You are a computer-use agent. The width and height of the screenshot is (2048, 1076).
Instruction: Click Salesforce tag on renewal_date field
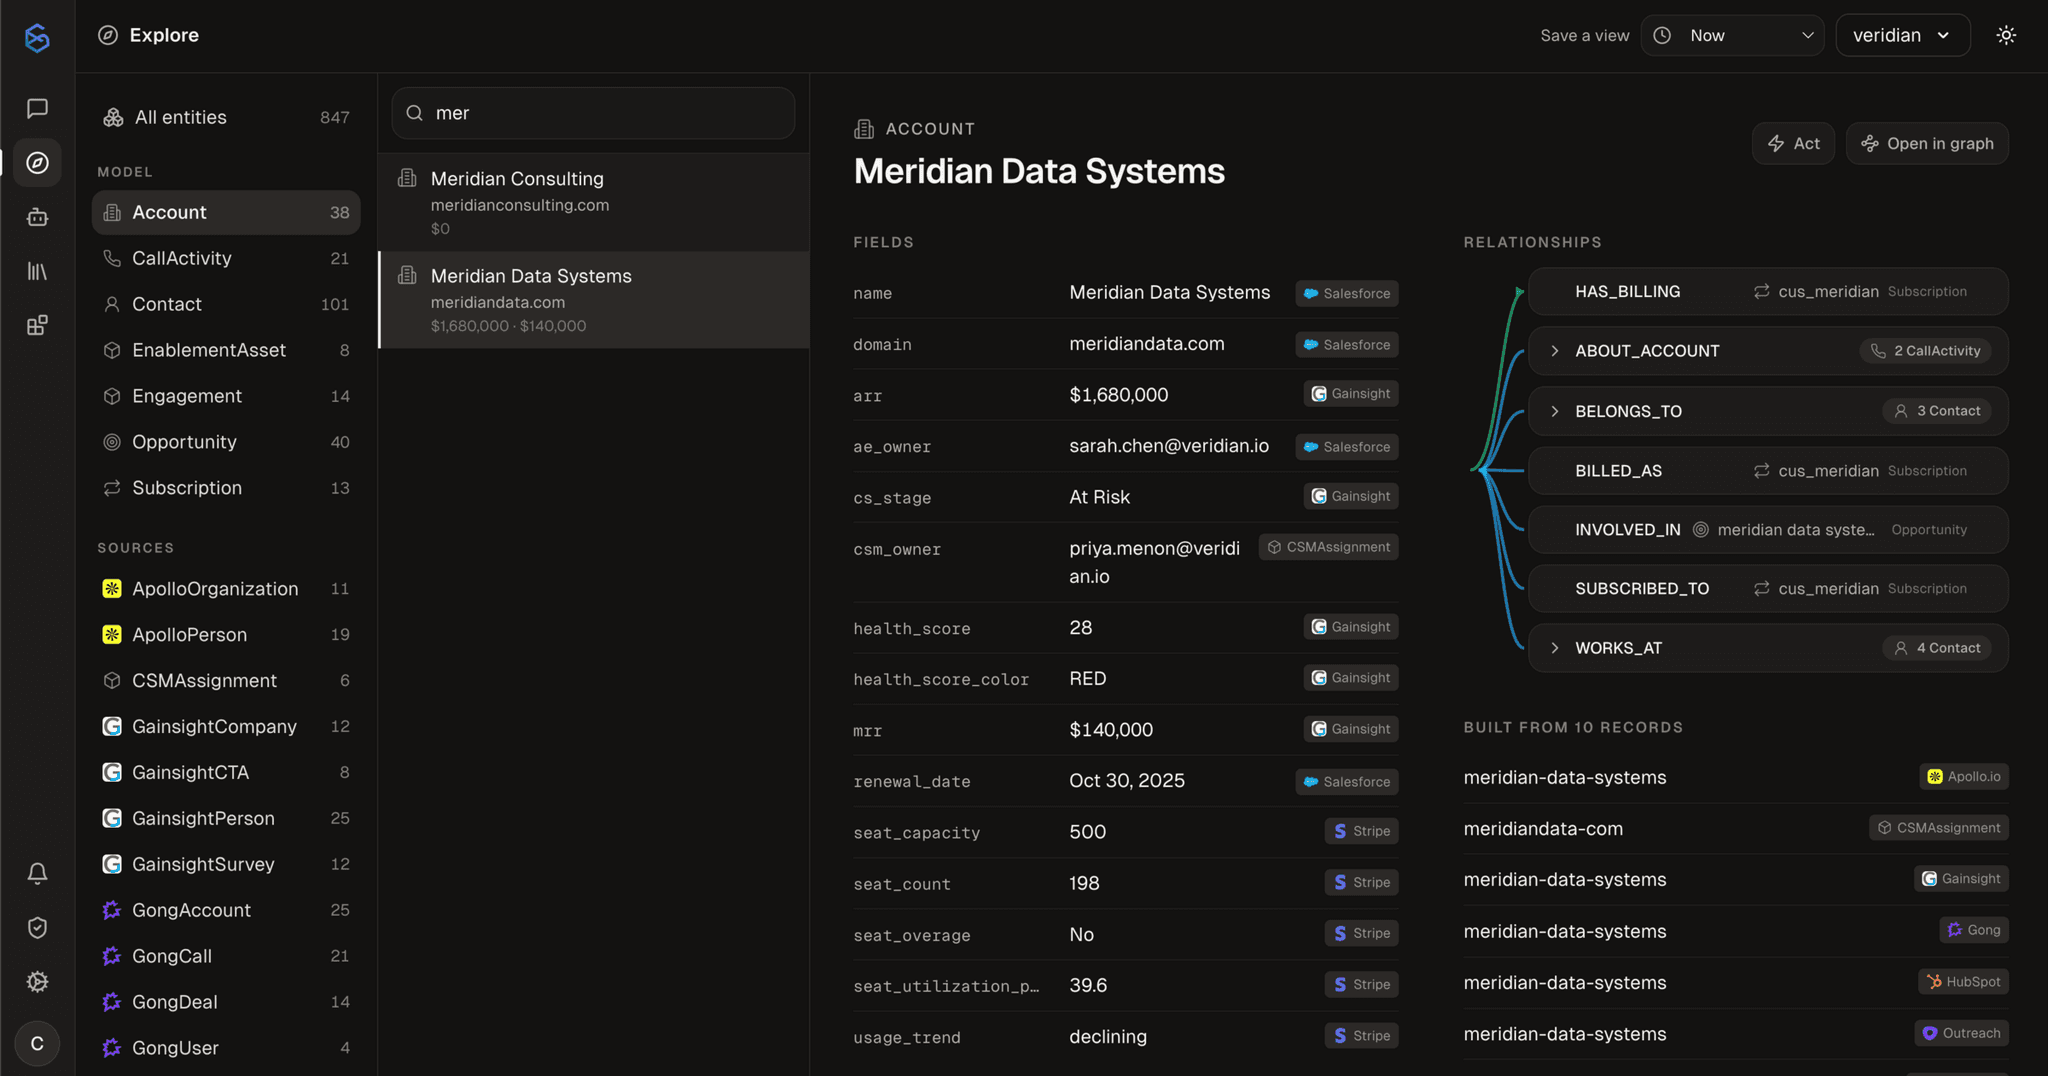click(1347, 782)
